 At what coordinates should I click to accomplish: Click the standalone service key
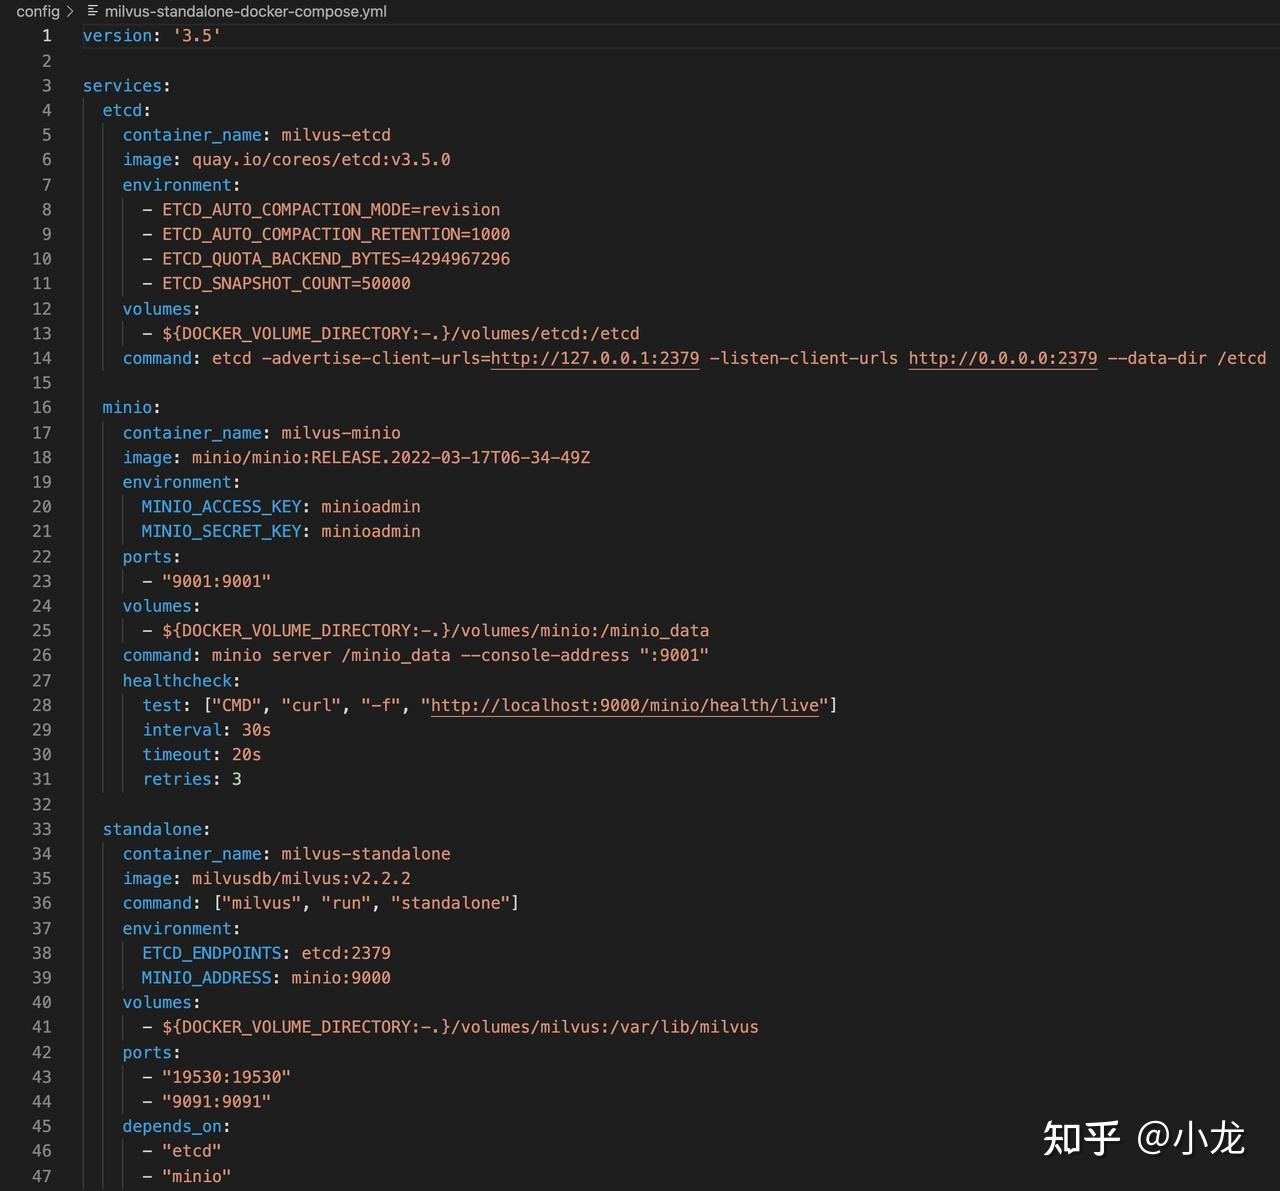(152, 829)
